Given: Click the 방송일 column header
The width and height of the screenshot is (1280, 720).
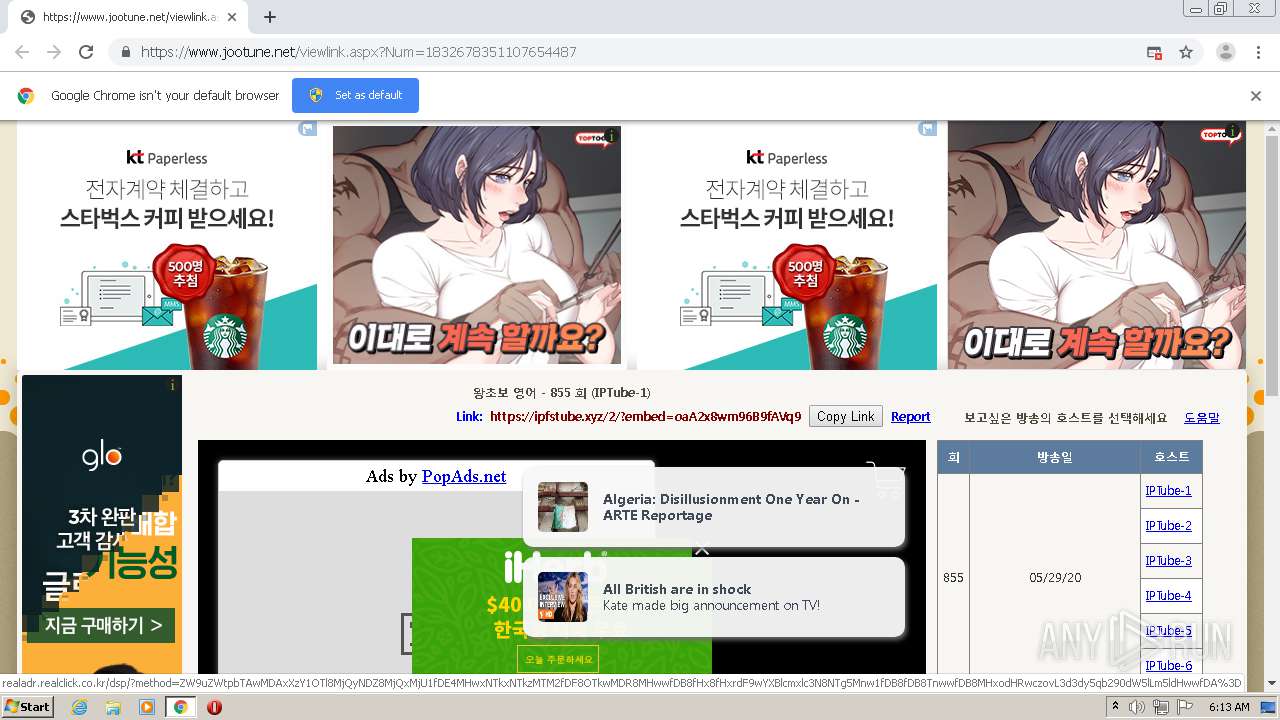Looking at the screenshot, I should click(x=1055, y=457).
